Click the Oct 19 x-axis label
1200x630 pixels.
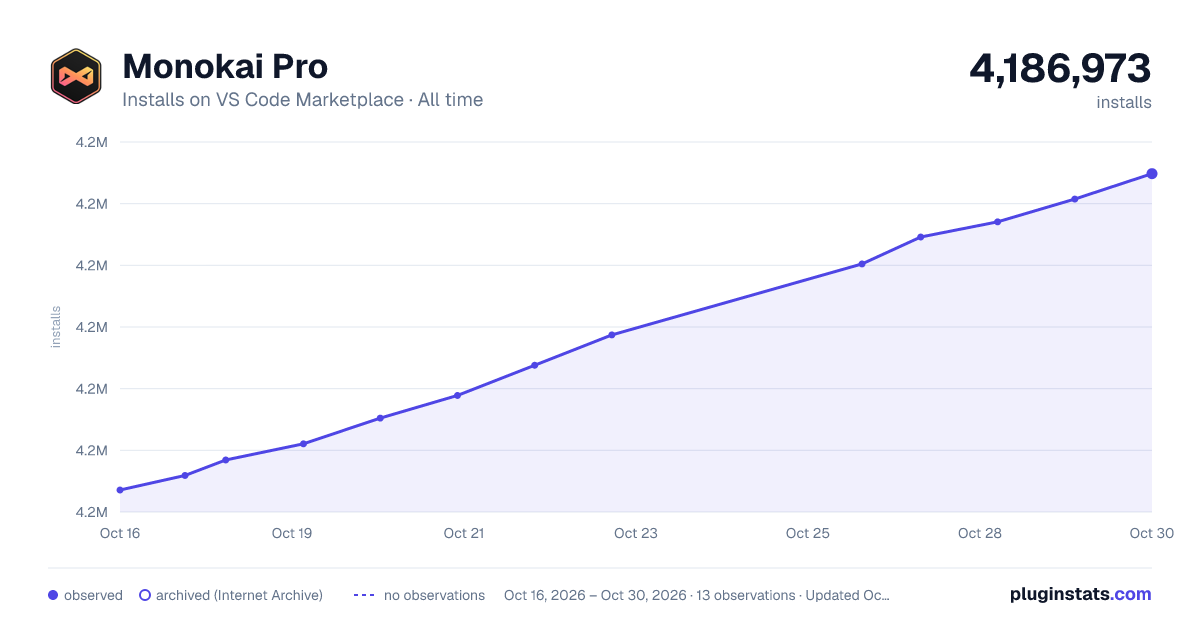(292, 533)
